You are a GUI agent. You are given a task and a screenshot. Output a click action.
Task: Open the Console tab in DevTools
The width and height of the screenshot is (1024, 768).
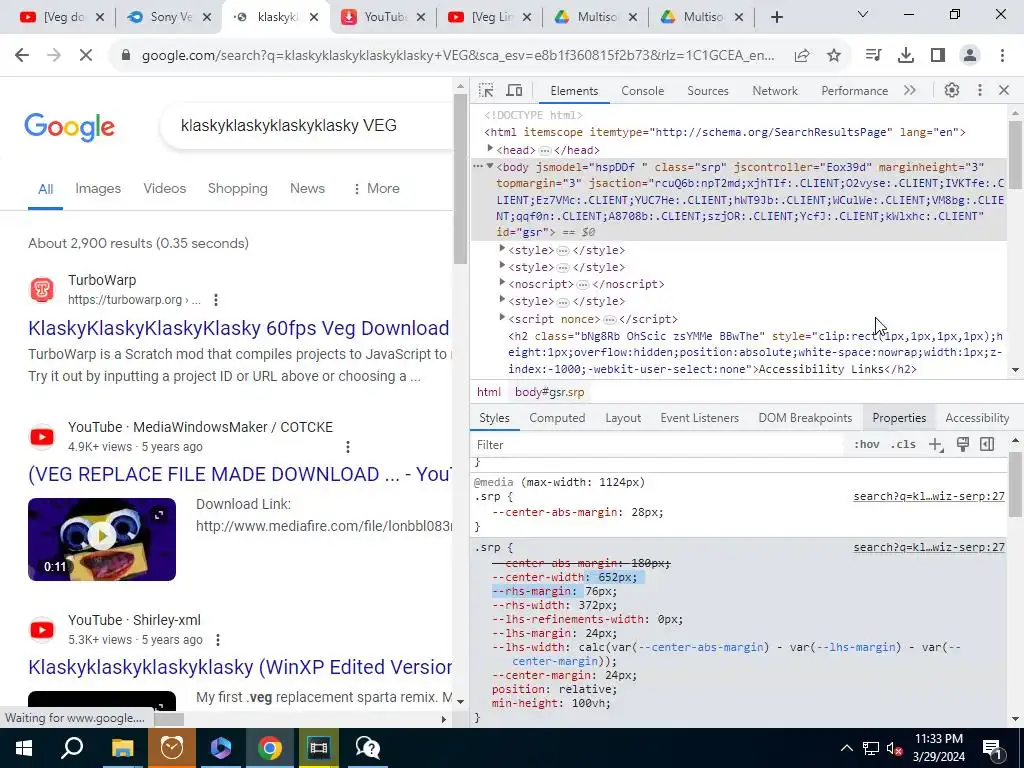643,91
